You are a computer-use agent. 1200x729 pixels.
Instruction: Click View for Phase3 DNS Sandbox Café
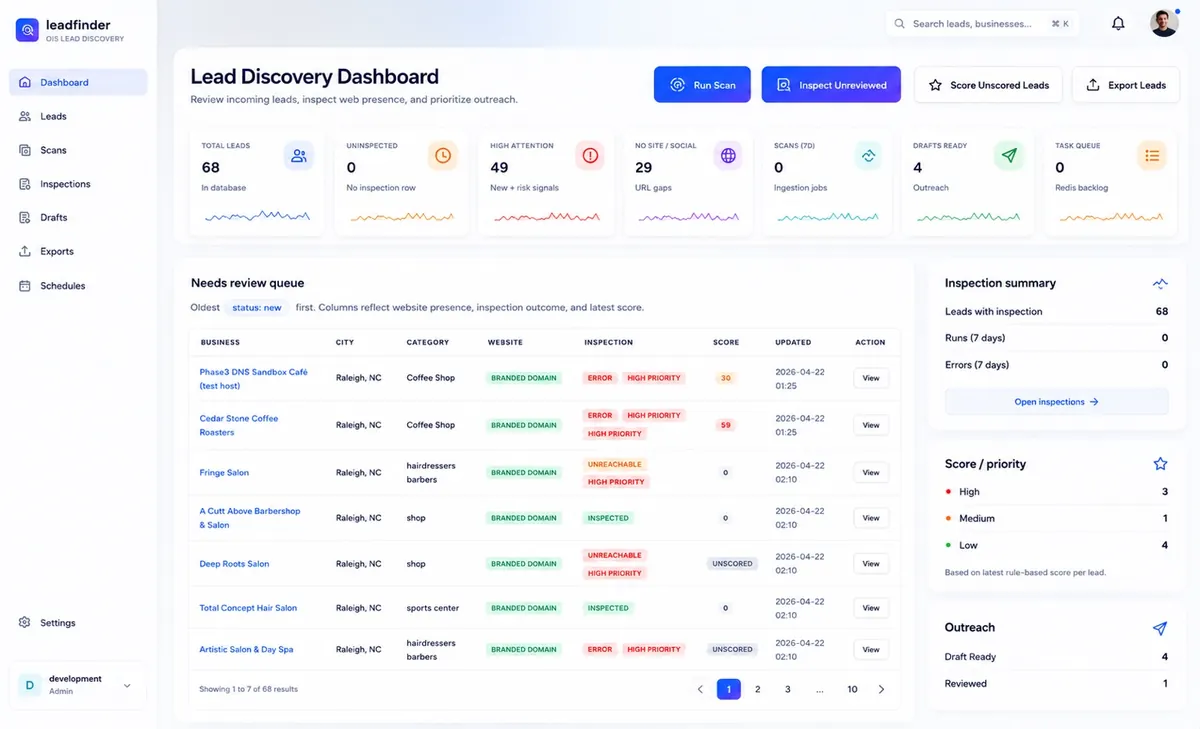871,378
